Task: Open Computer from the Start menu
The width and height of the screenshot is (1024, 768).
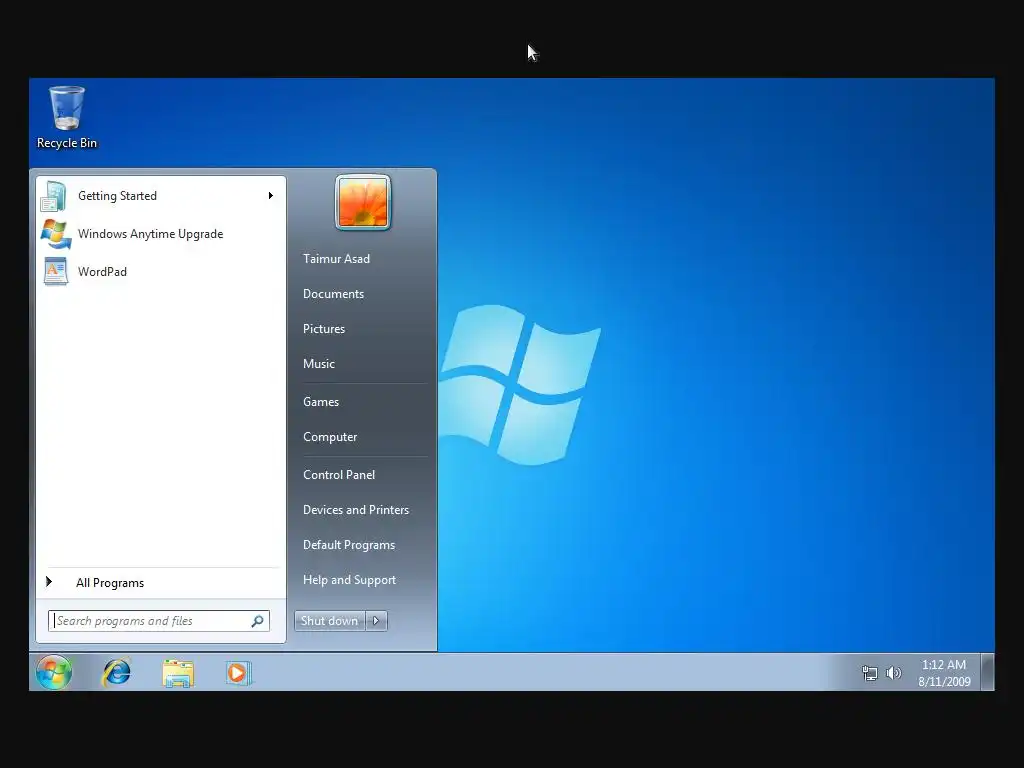Action: click(x=330, y=437)
